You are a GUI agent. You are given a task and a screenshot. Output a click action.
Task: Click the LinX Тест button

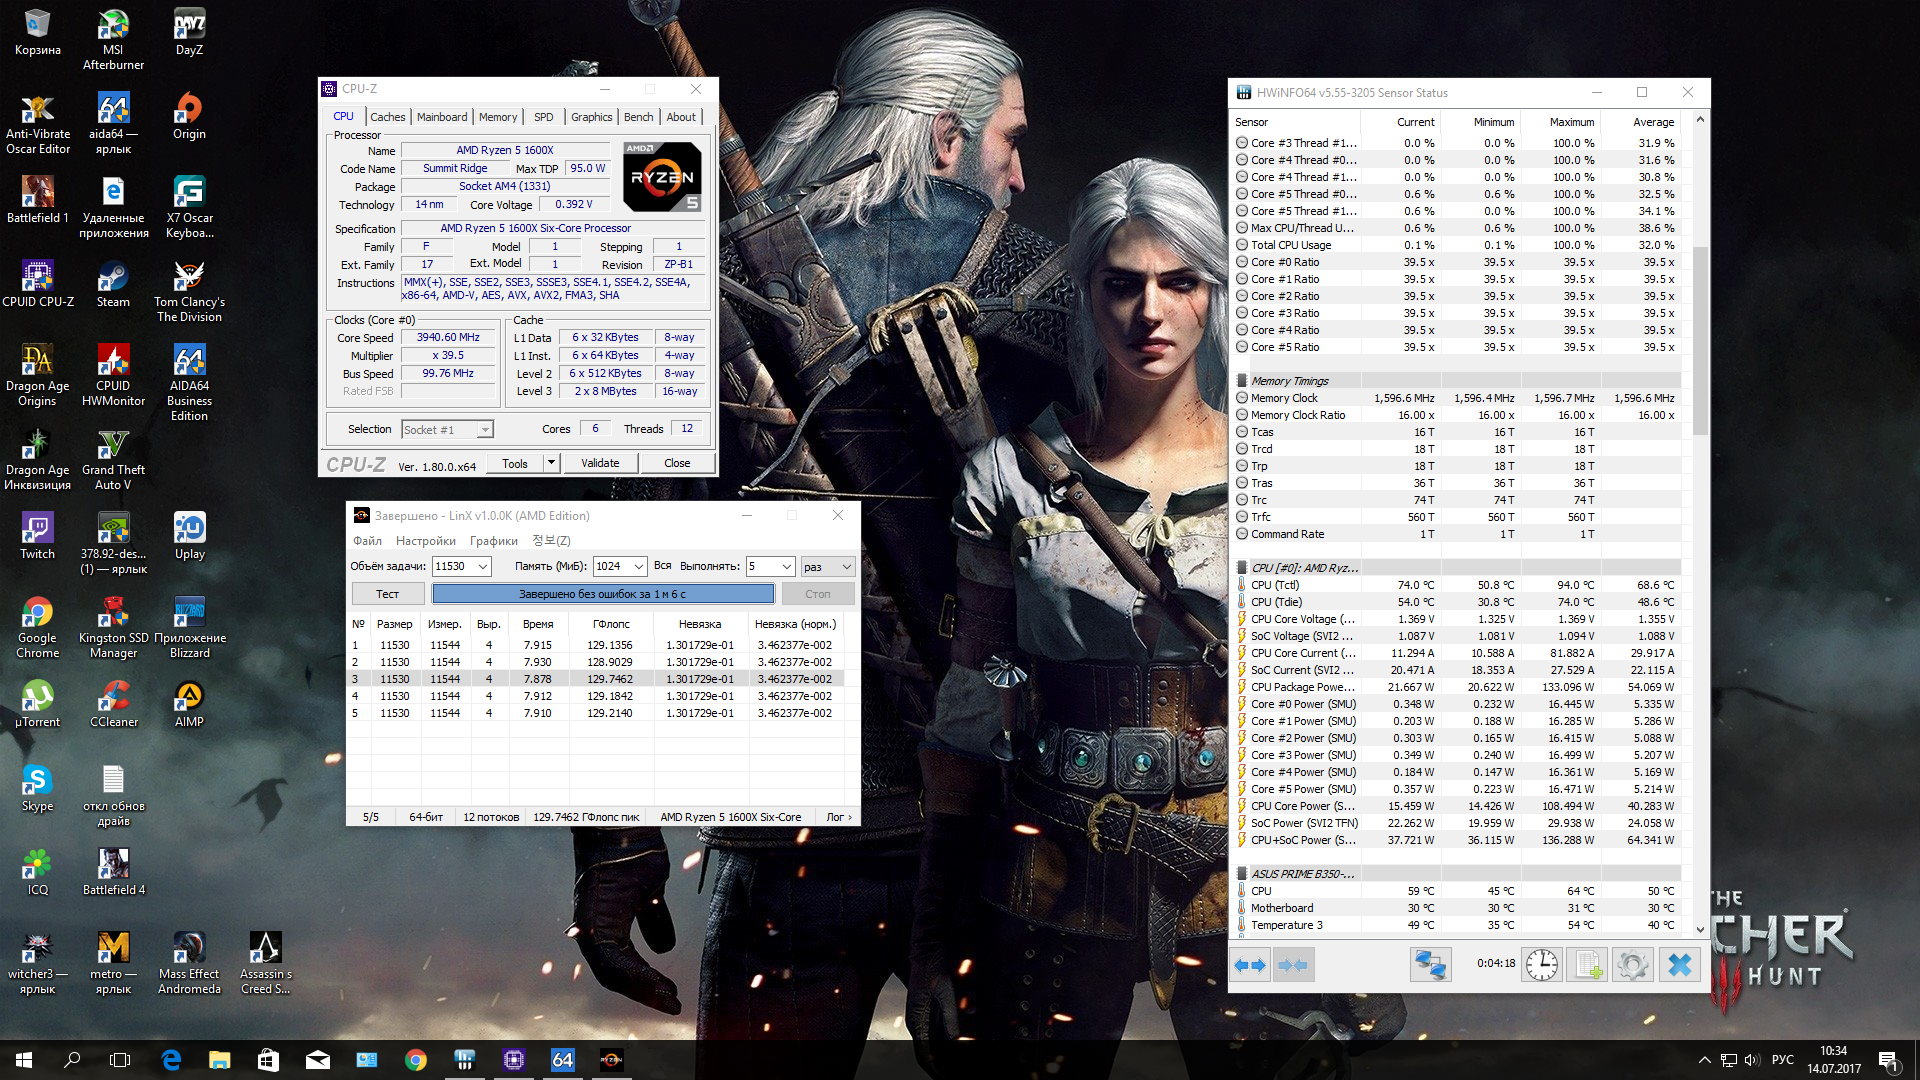tap(387, 594)
